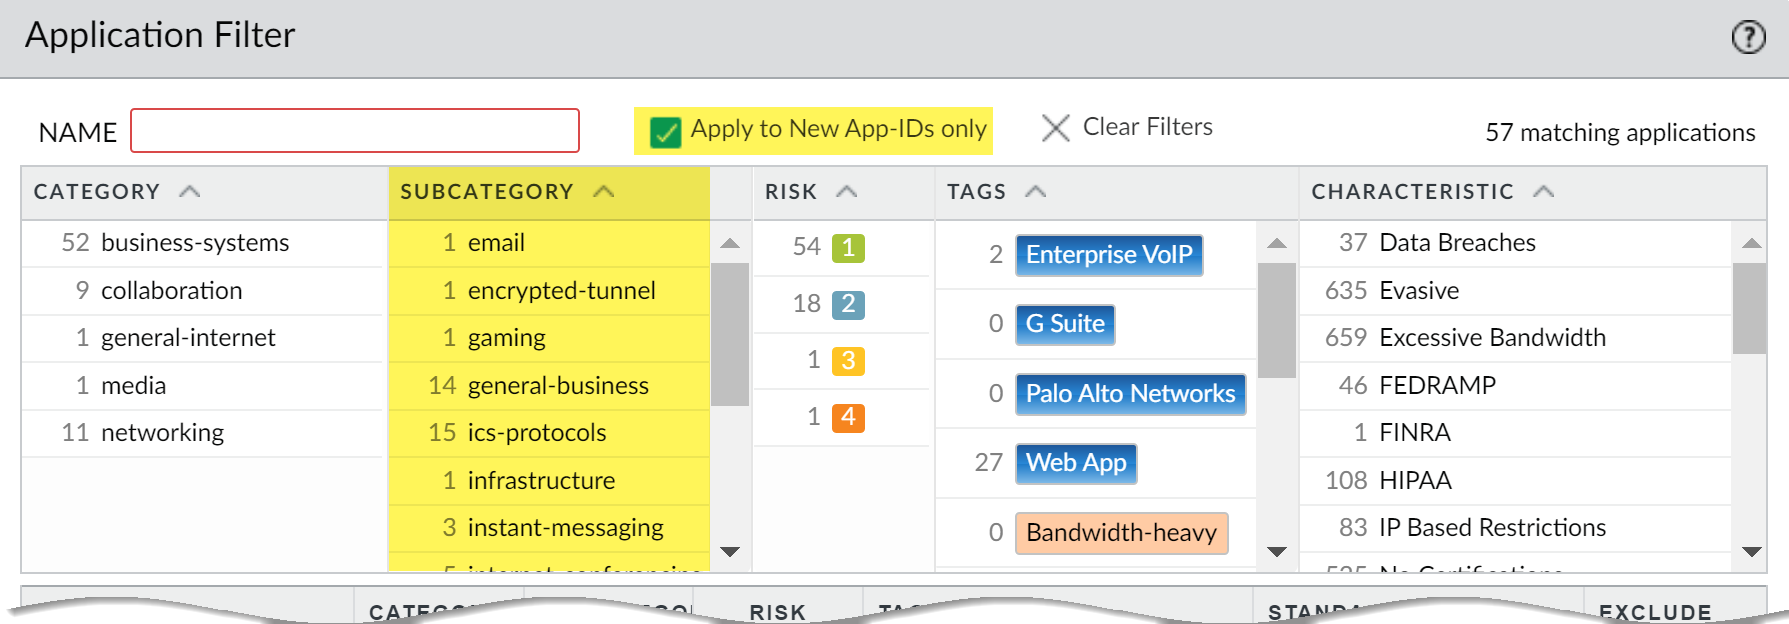The height and width of the screenshot is (624, 1789).
Task: Select the risk level 4 badge
Action: pos(848,417)
